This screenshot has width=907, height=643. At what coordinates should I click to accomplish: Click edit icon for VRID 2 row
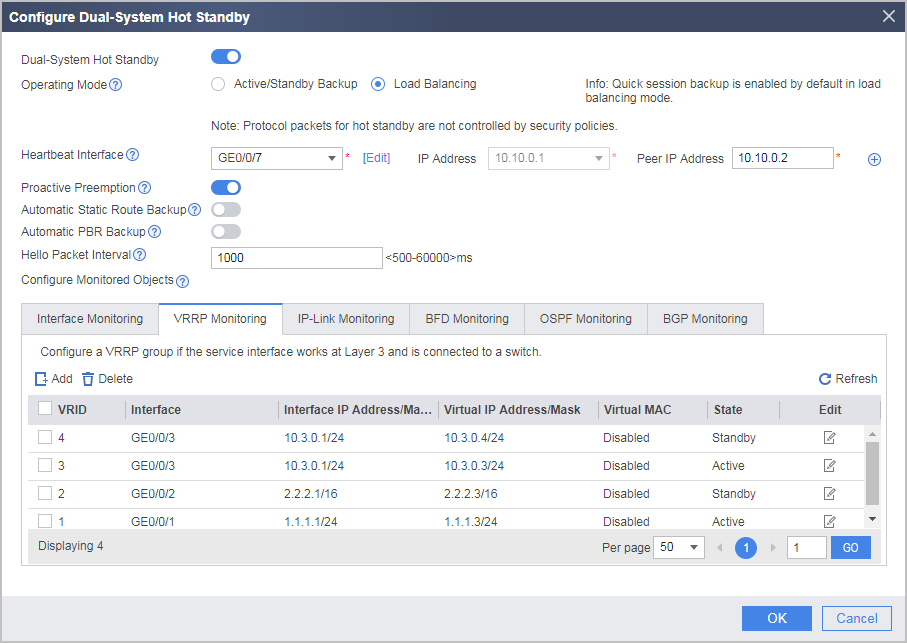[x=829, y=494]
